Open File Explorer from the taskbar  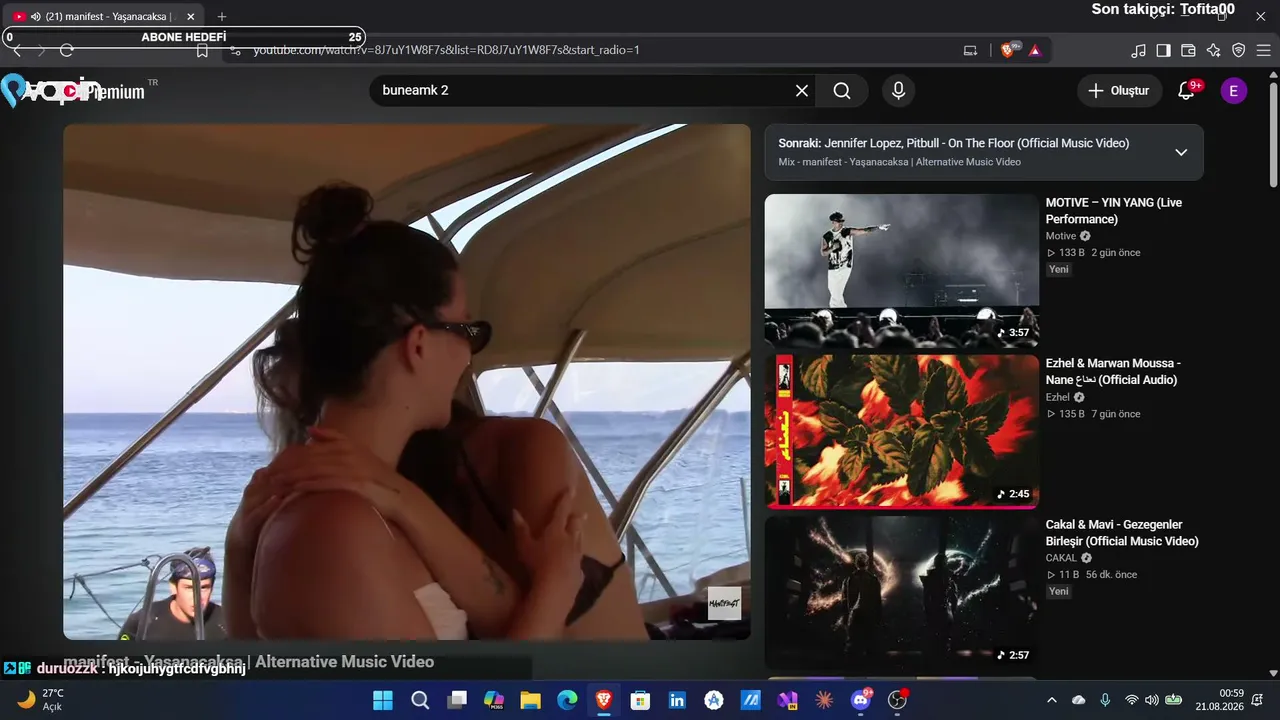[x=530, y=700]
